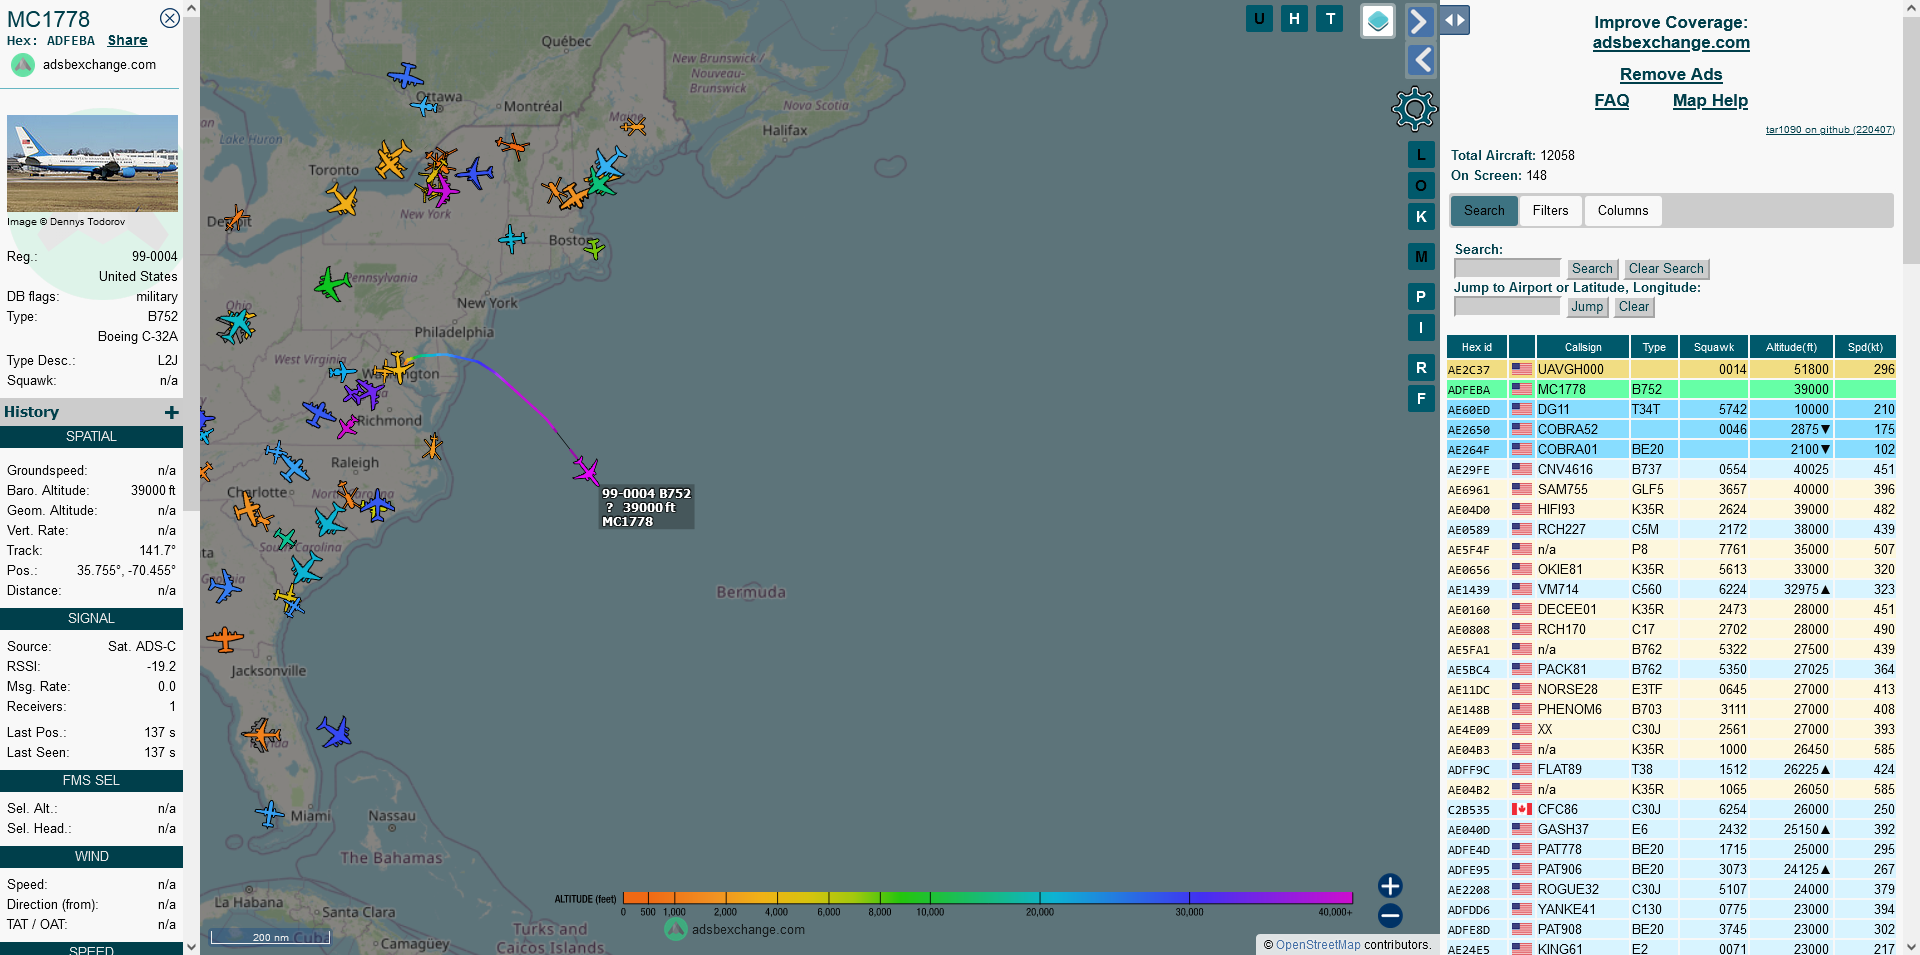Switch to the Filters tab
This screenshot has width=1920, height=955.
(1550, 211)
